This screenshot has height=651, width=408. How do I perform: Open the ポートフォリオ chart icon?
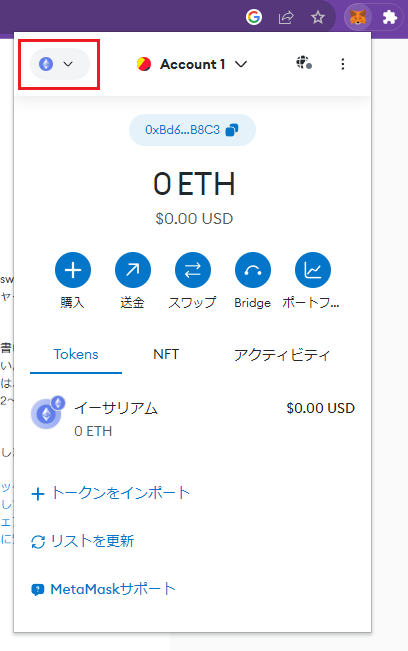coord(313,270)
